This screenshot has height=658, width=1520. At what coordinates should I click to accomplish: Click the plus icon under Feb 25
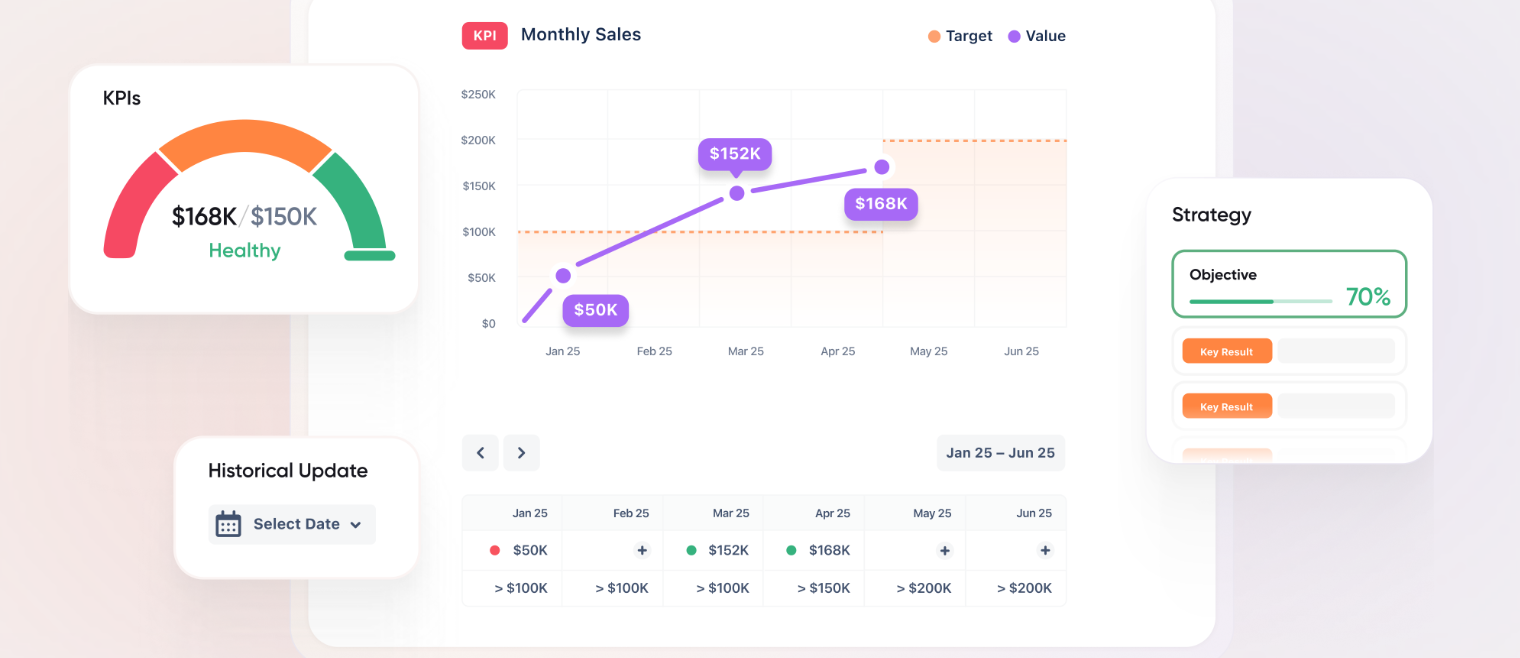click(643, 550)
